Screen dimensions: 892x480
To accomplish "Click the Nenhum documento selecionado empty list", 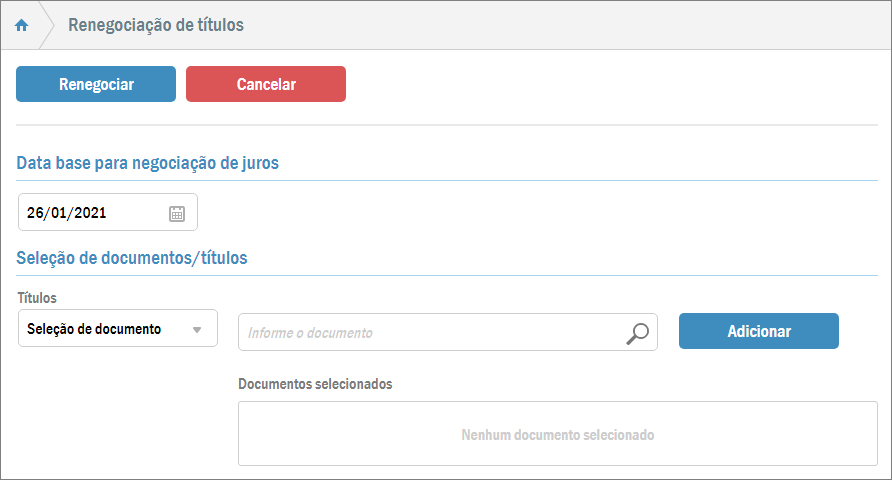I will [x=557, y=435].
